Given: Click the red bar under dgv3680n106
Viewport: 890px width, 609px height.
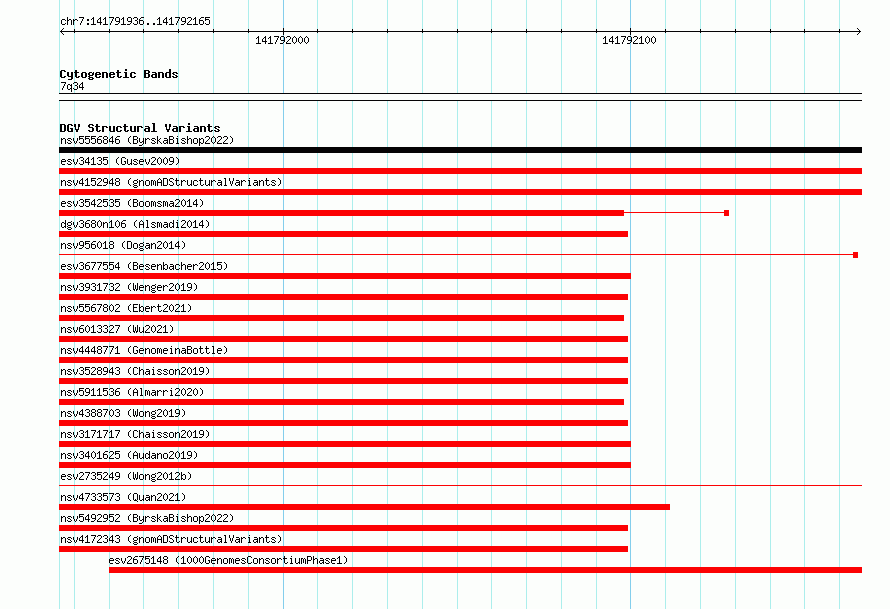Looking at the screenshot, I should pyautogui.click(x=343, y=234).
